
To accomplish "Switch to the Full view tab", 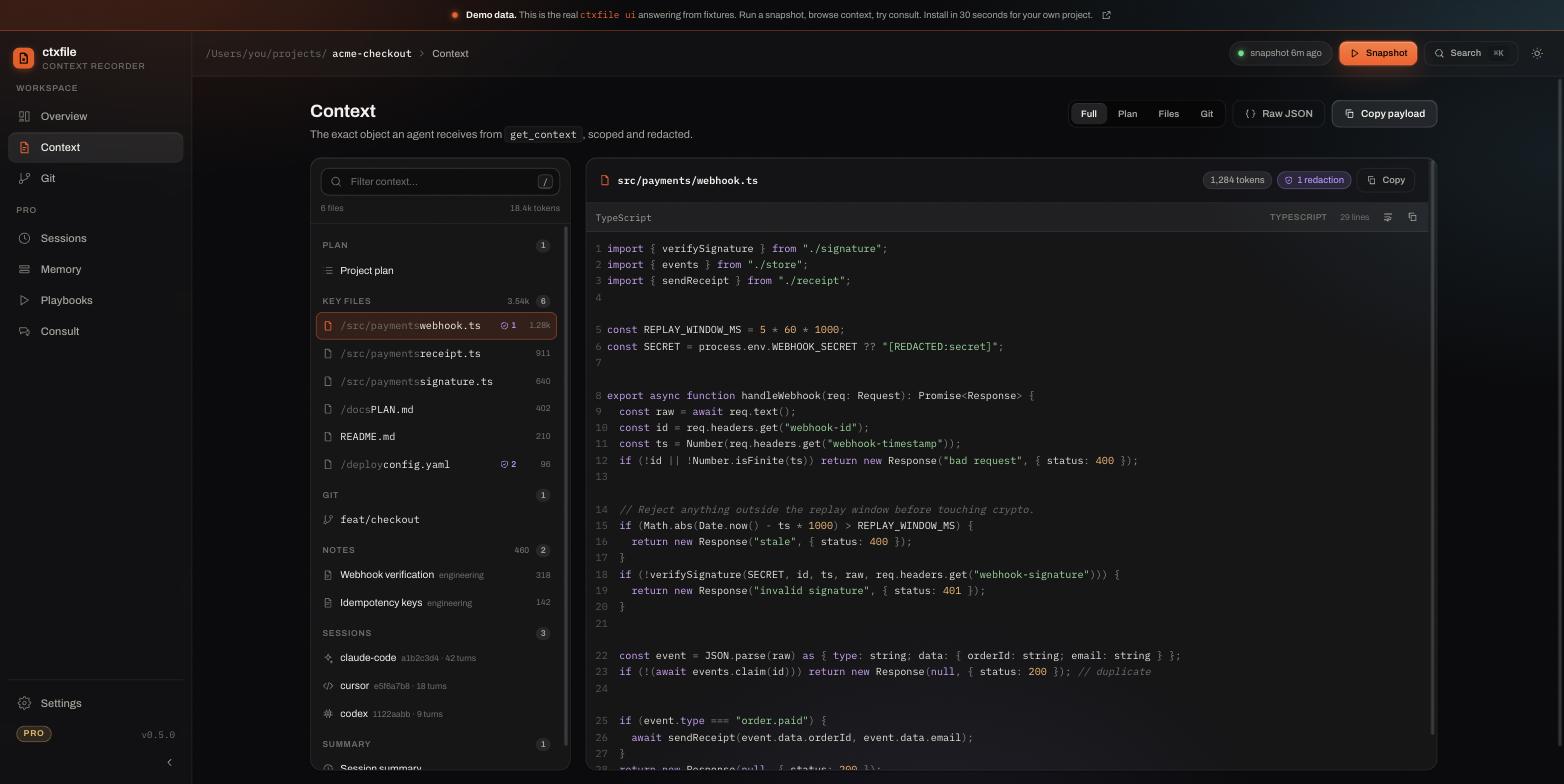I will pos(1089,114).
